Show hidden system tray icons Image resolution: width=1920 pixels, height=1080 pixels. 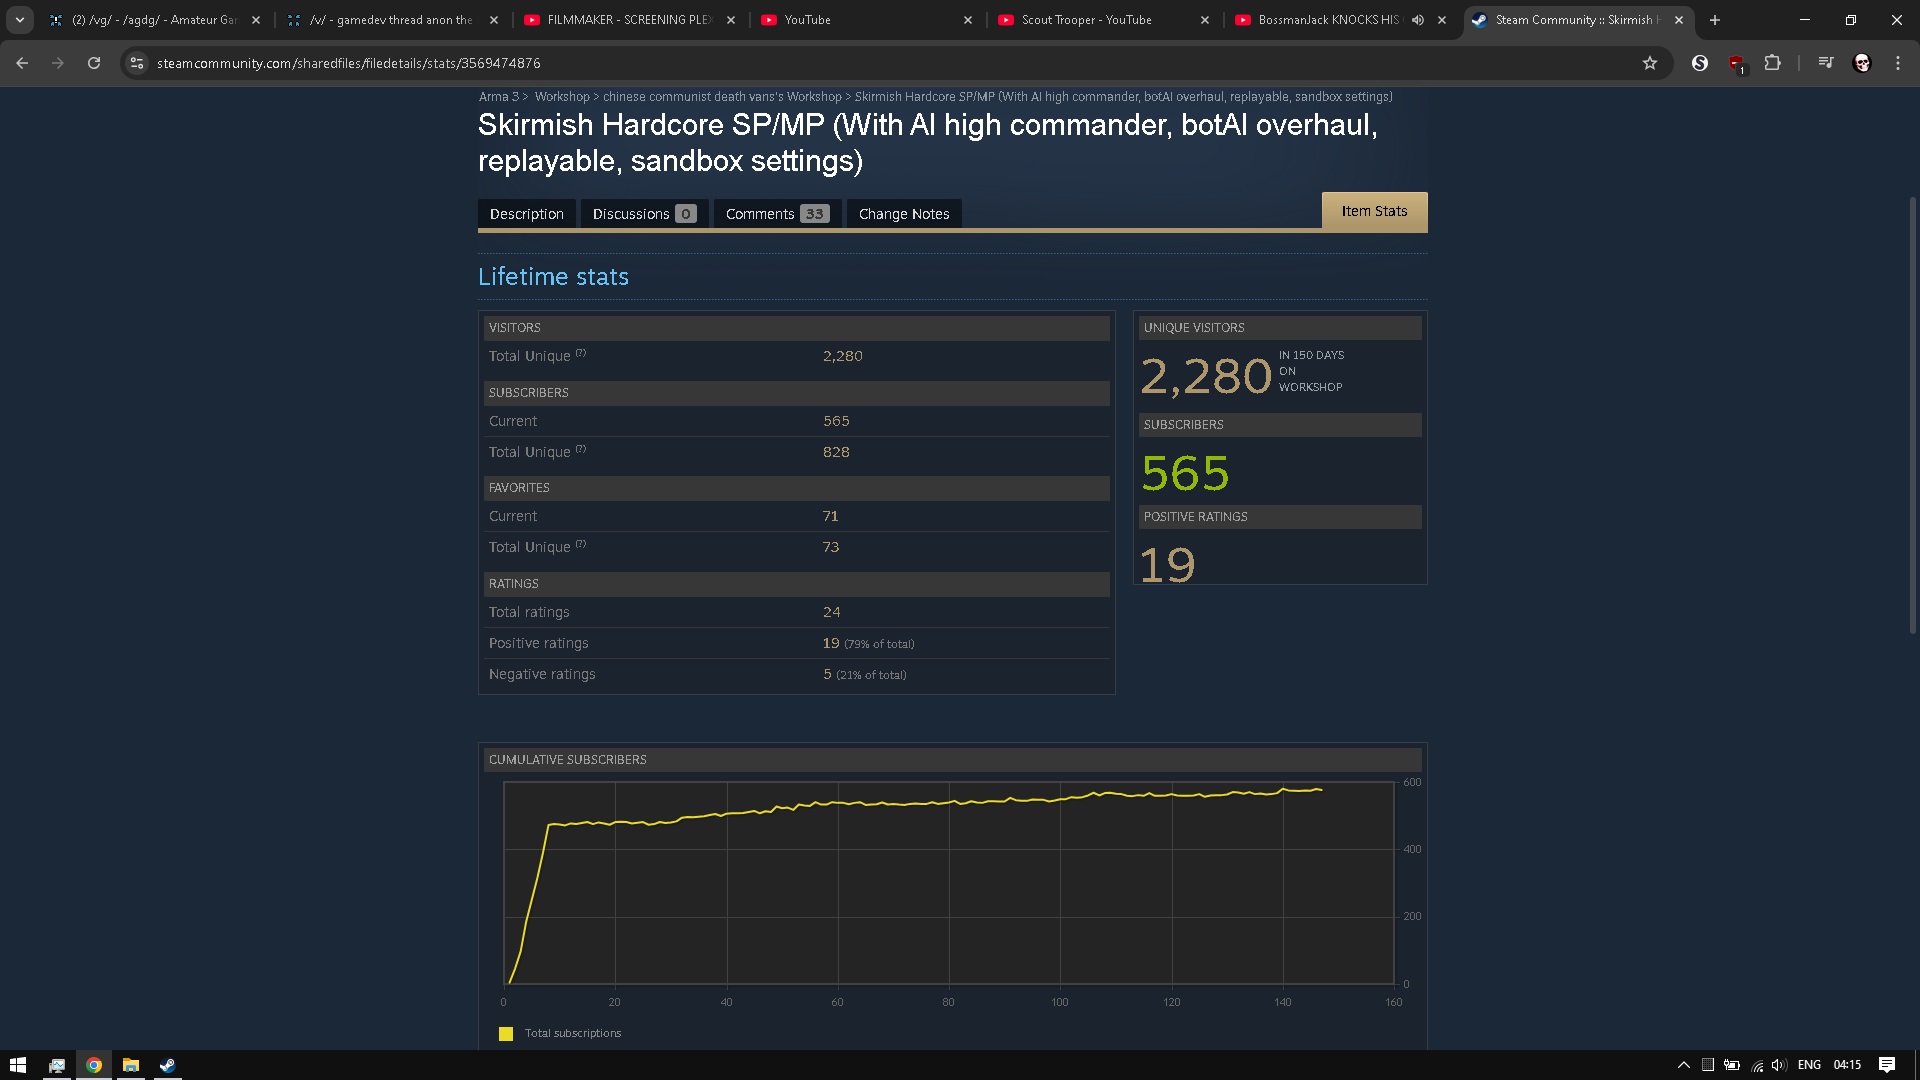pos(1683,1065)
